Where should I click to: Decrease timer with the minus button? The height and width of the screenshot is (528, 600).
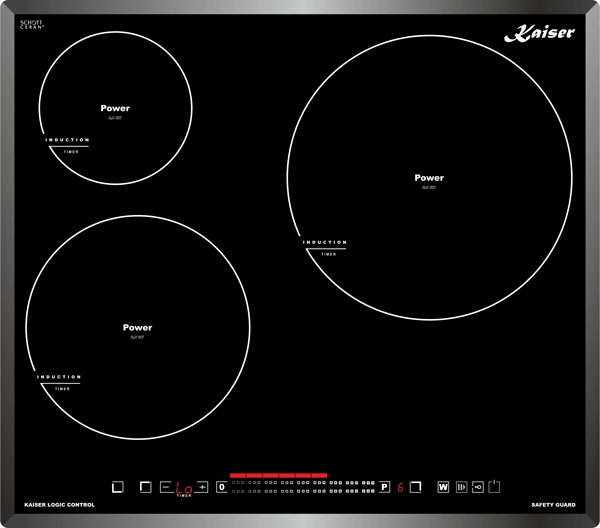165,487
